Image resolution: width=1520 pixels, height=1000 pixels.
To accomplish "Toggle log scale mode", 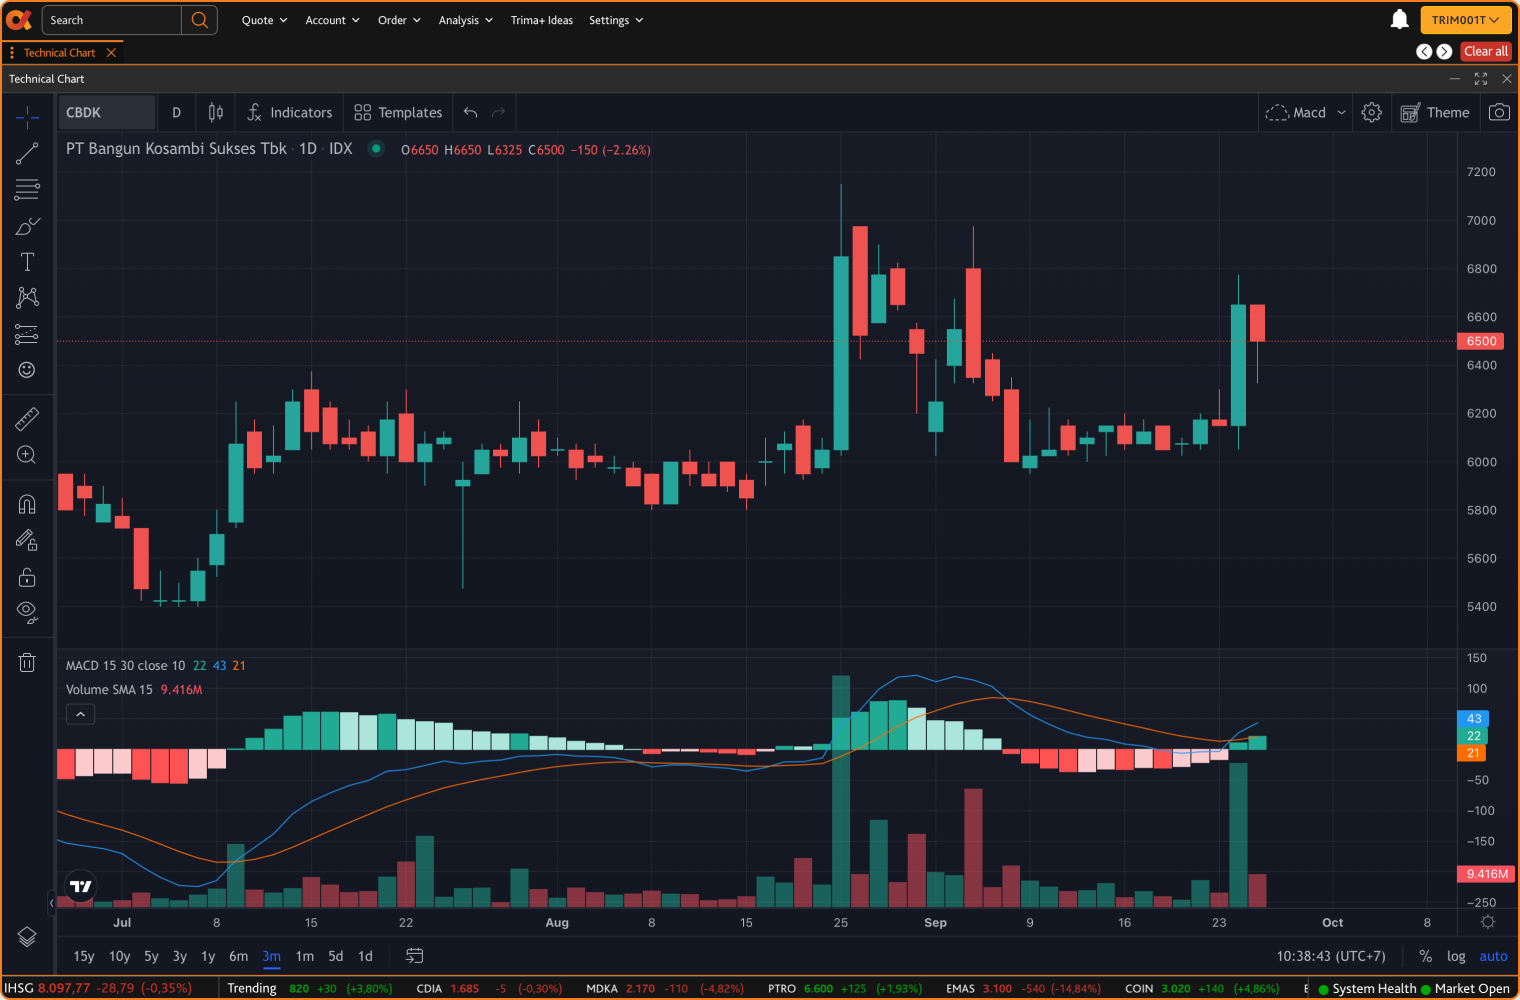I will 1456,956.
